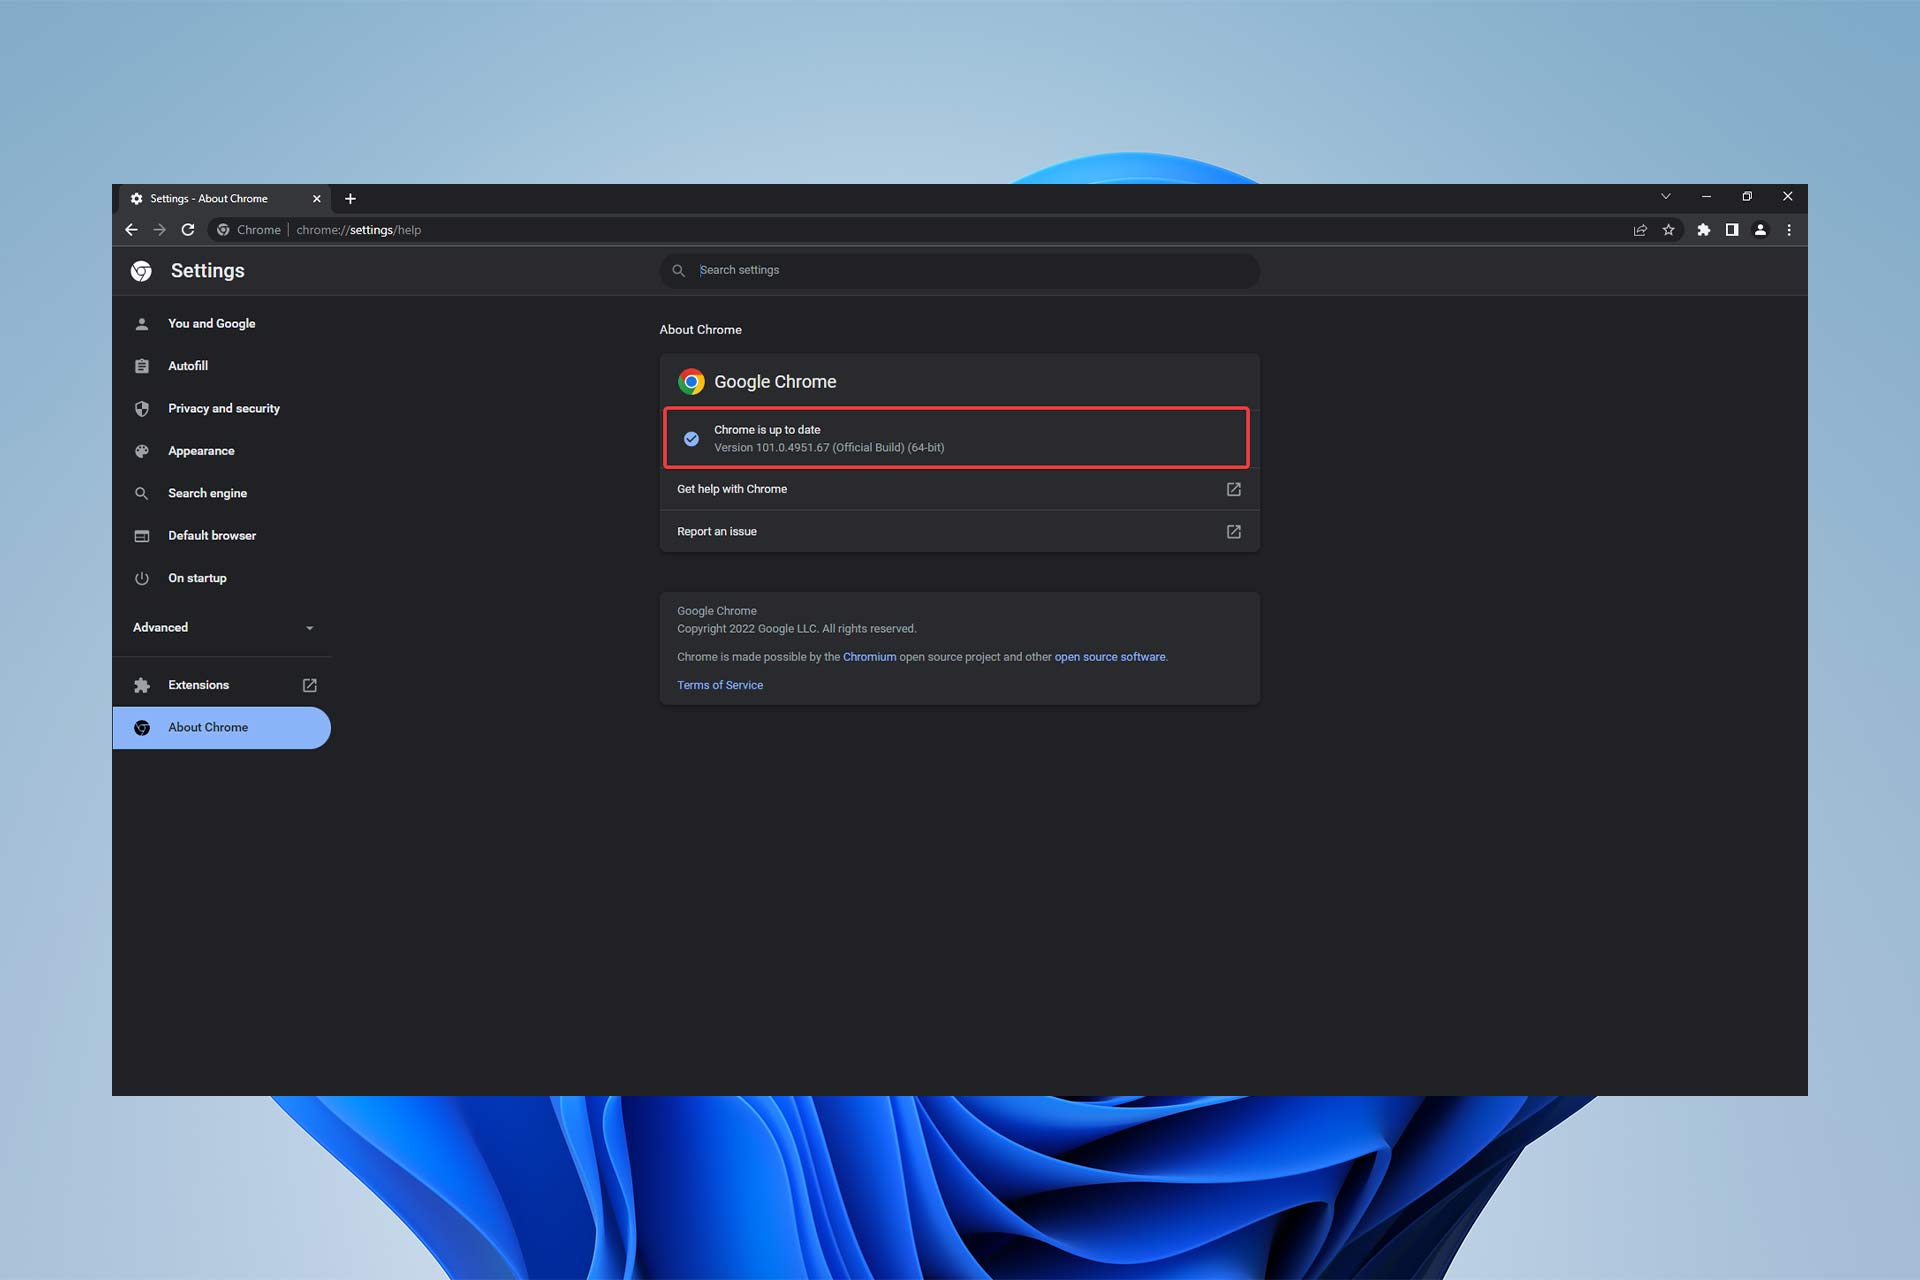Open the profile avatar menu
Screen dimensions: 1920x1280
[1760, 230]
